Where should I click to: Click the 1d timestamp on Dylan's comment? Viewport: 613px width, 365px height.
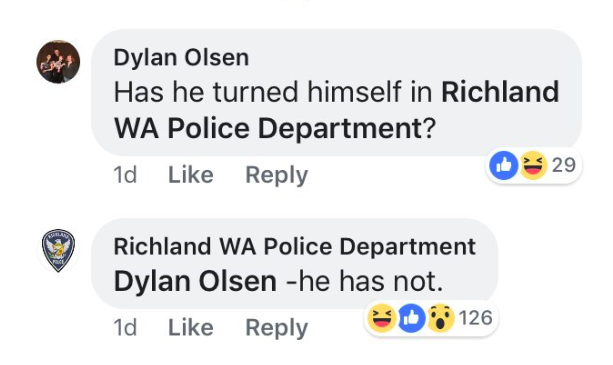pos(125,175)
